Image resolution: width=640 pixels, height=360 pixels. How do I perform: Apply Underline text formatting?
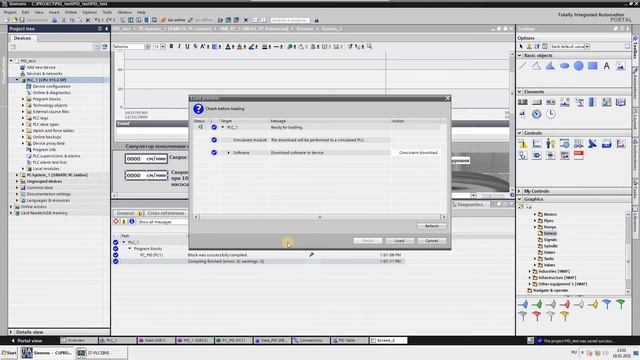(187, 47)
